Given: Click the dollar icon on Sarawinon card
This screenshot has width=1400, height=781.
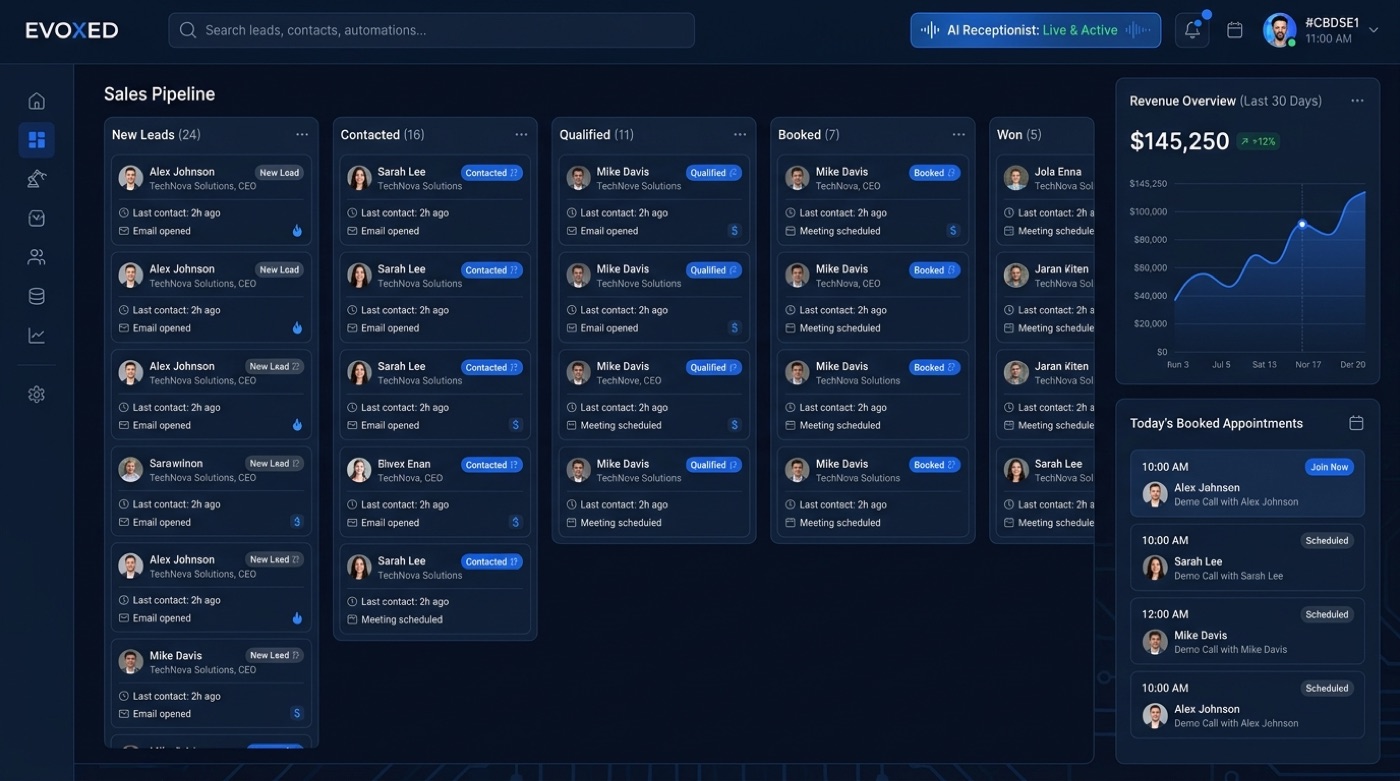Looking at the screenshot, I should tap(297, 522).
